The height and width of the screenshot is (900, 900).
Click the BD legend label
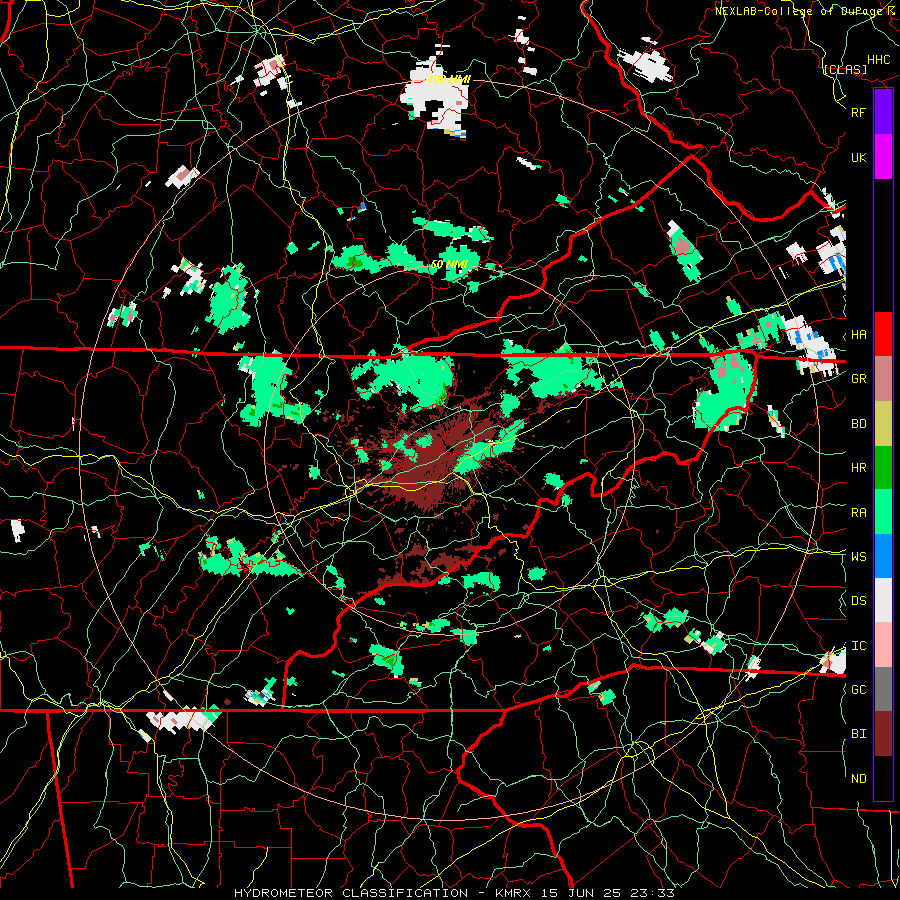[859, 424]
